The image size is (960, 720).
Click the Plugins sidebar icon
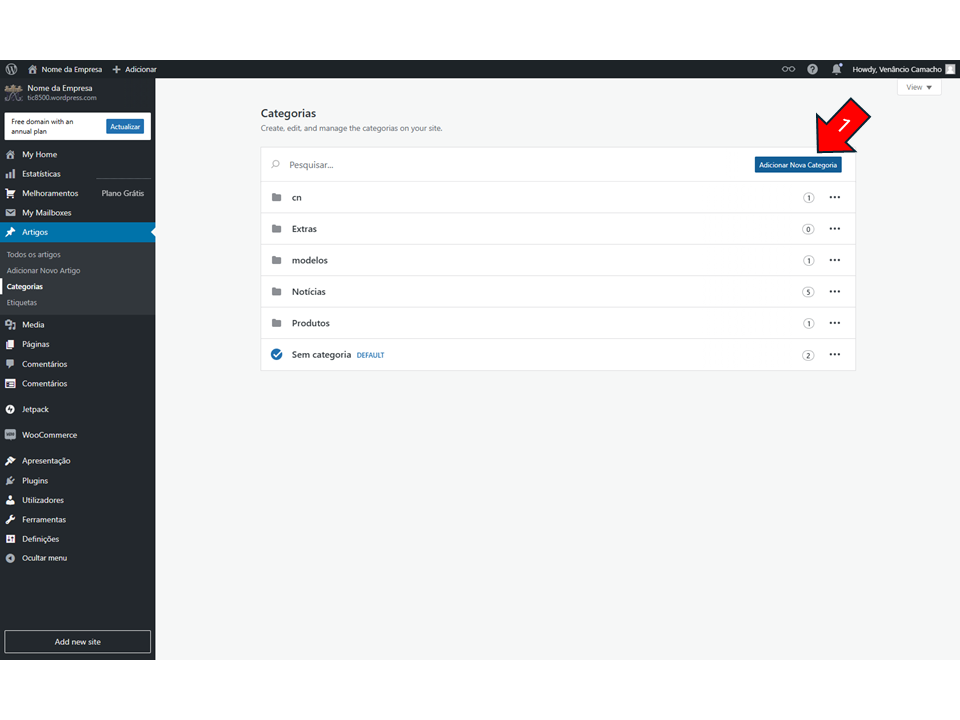pyautogui.click(x=10, y=481)
